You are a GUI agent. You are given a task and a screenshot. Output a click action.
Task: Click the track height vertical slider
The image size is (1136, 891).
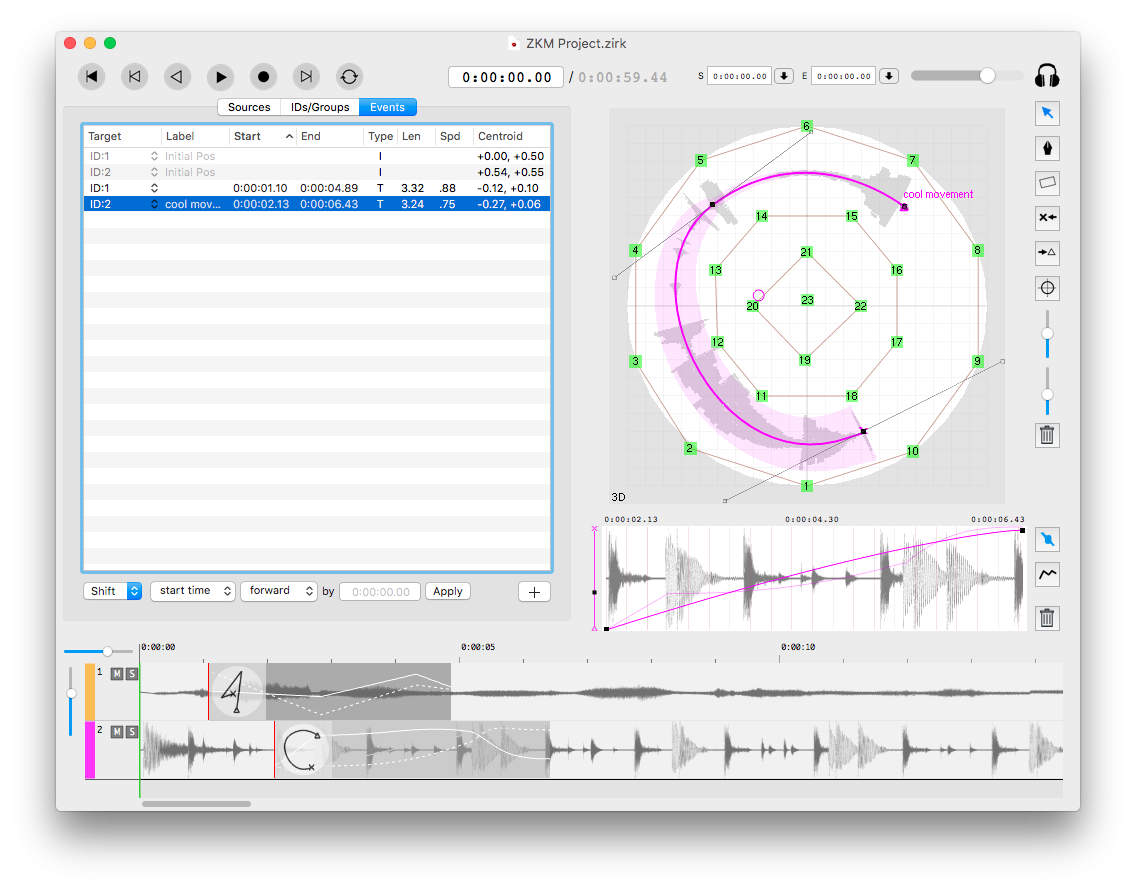point(71,694)
